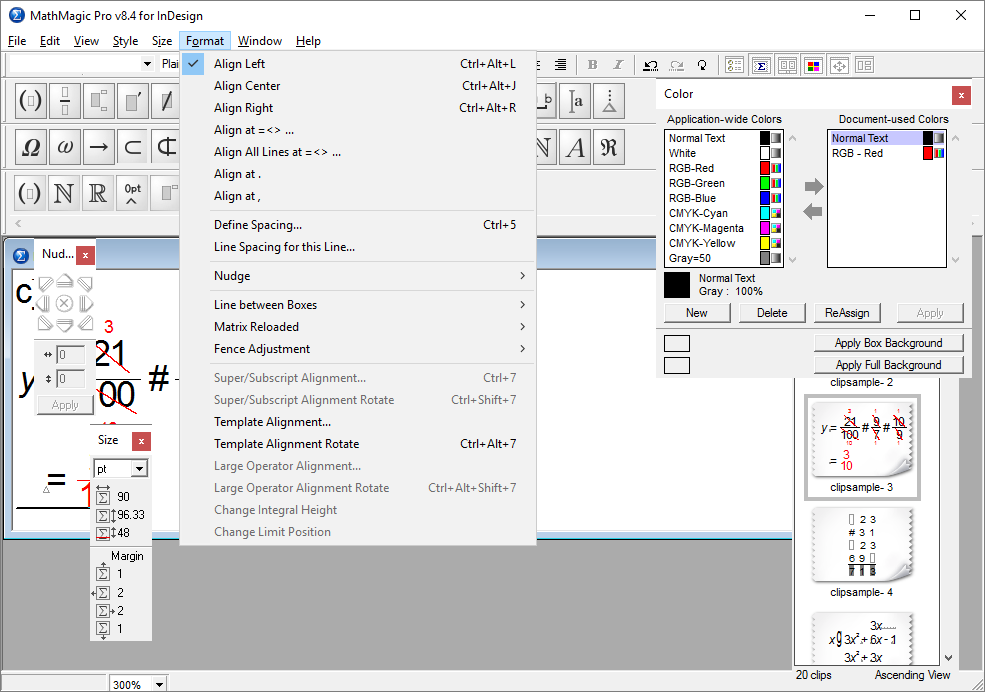This screenshot has height=692, width=985.
Task: Click the horizontal nudge value field
Action: [70, 355]
